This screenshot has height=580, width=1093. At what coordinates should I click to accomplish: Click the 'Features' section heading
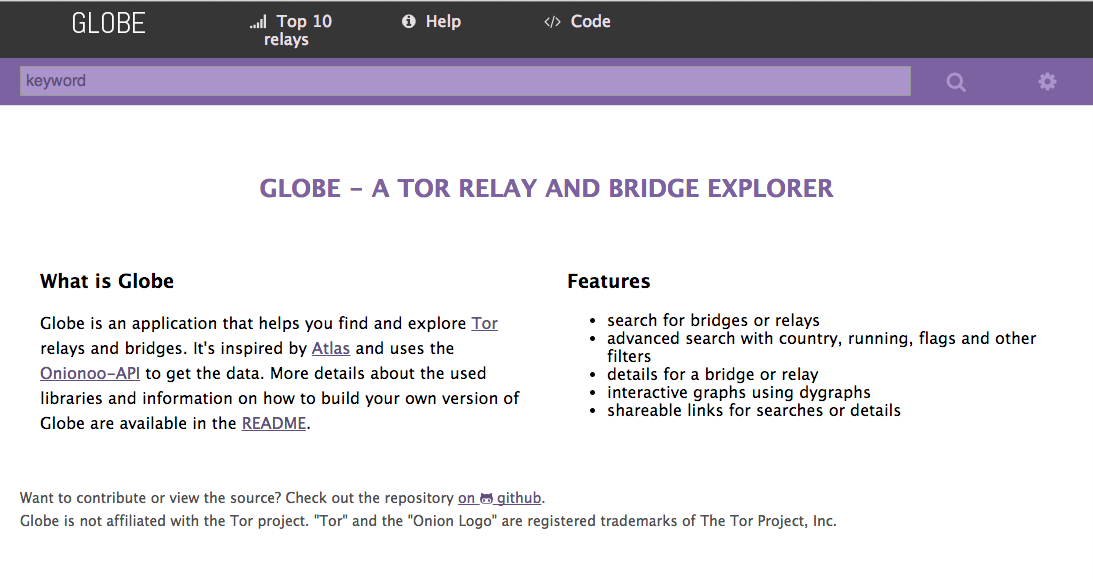[x=608, y=282]
